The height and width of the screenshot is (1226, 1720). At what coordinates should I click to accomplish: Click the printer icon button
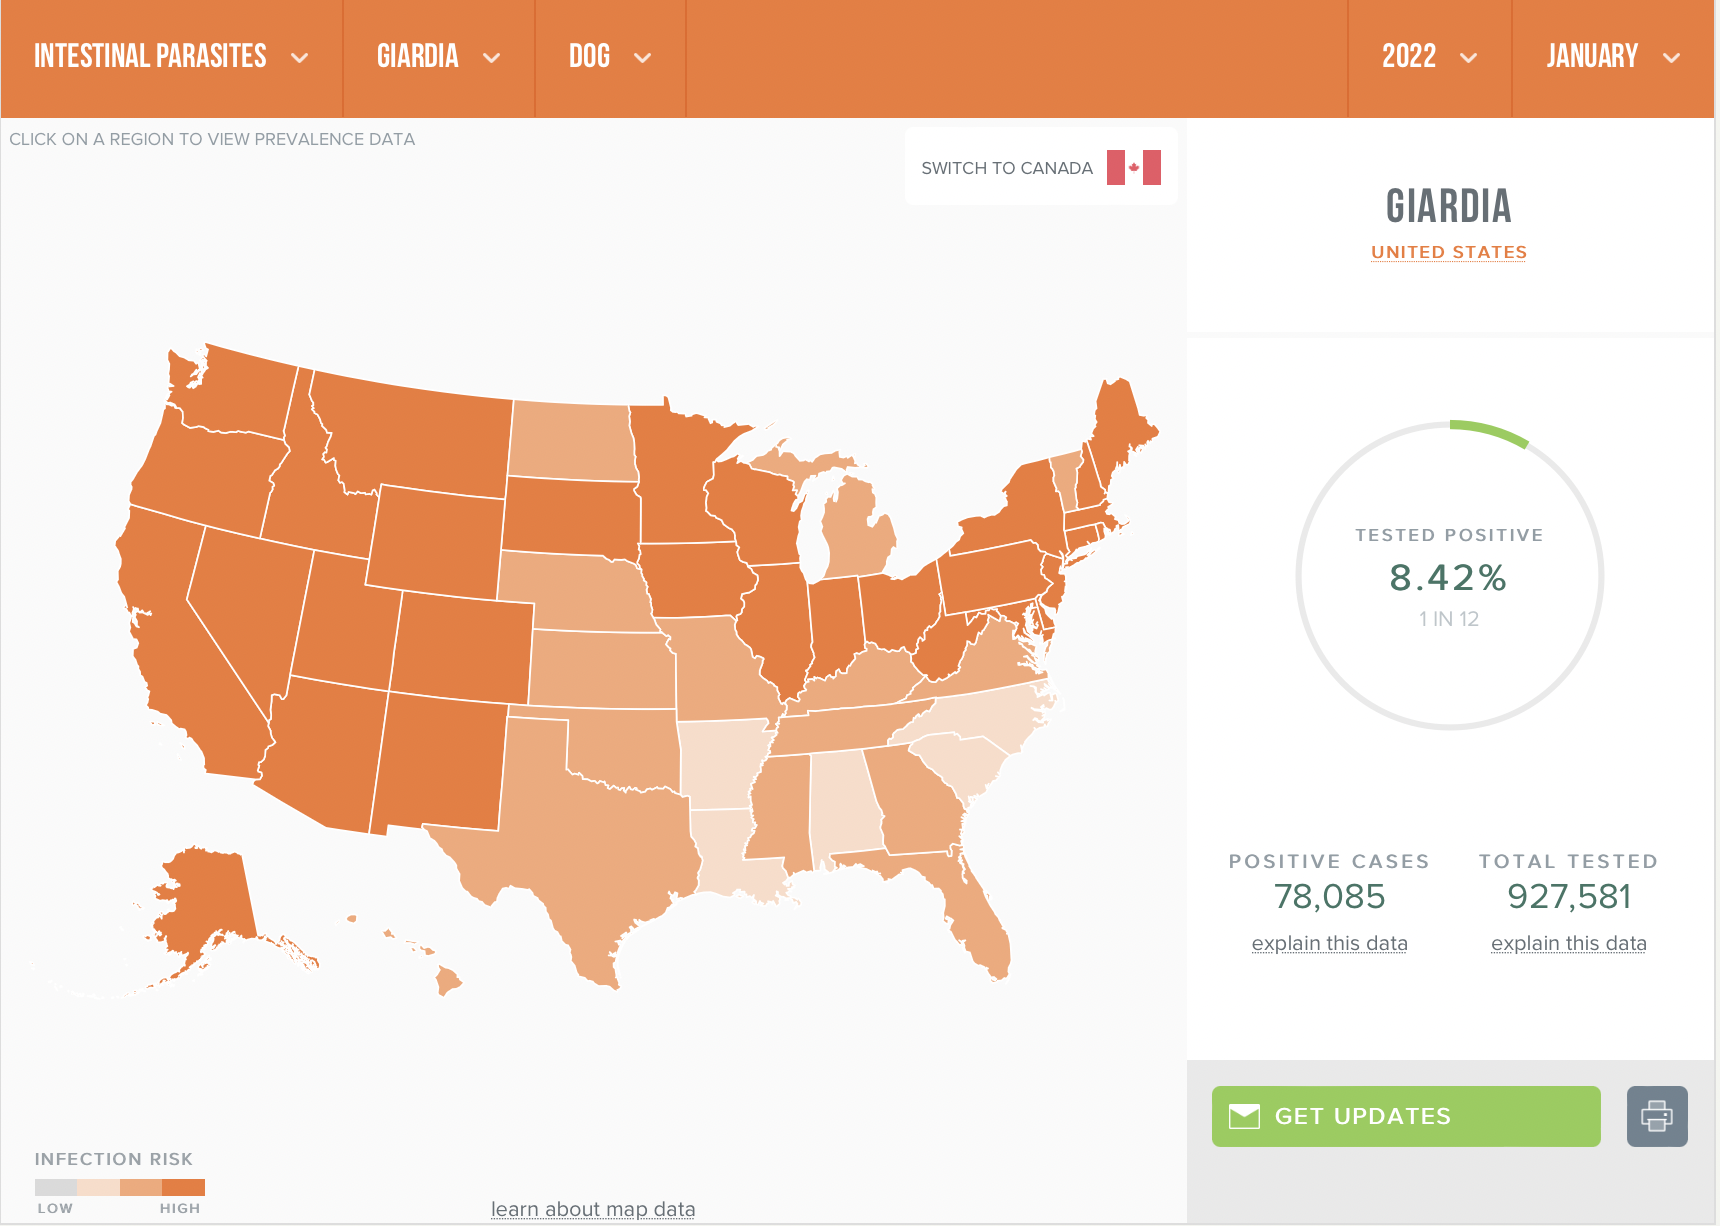point(1657,1116)
